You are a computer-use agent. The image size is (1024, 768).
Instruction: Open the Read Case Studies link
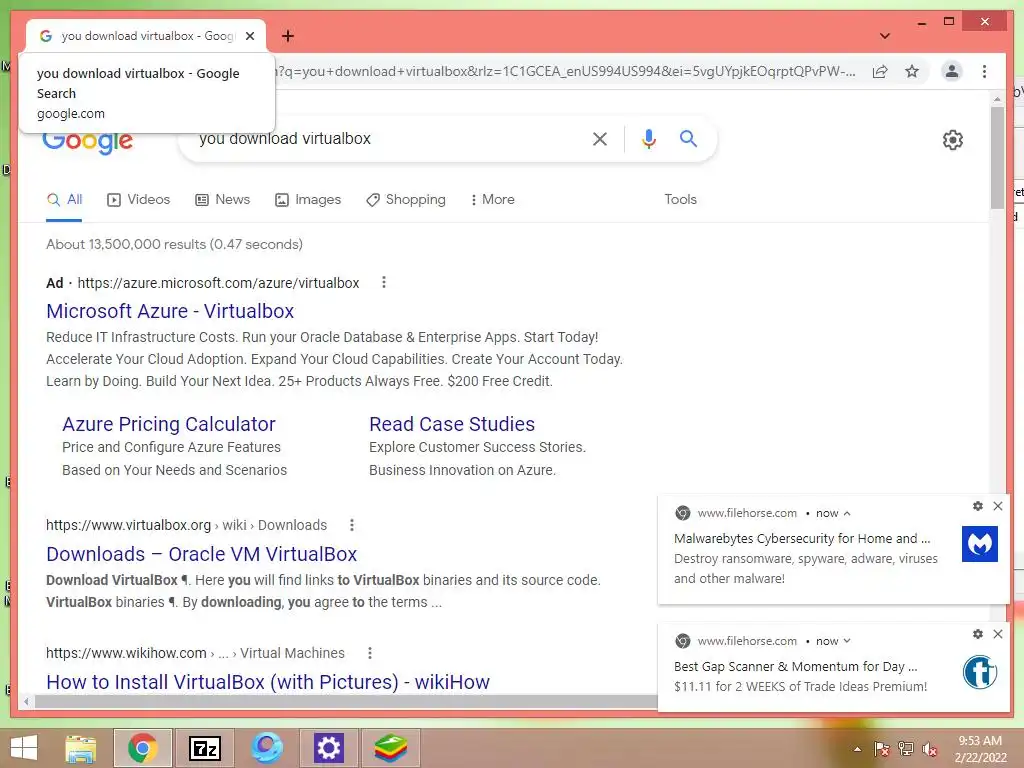point(452,424)
